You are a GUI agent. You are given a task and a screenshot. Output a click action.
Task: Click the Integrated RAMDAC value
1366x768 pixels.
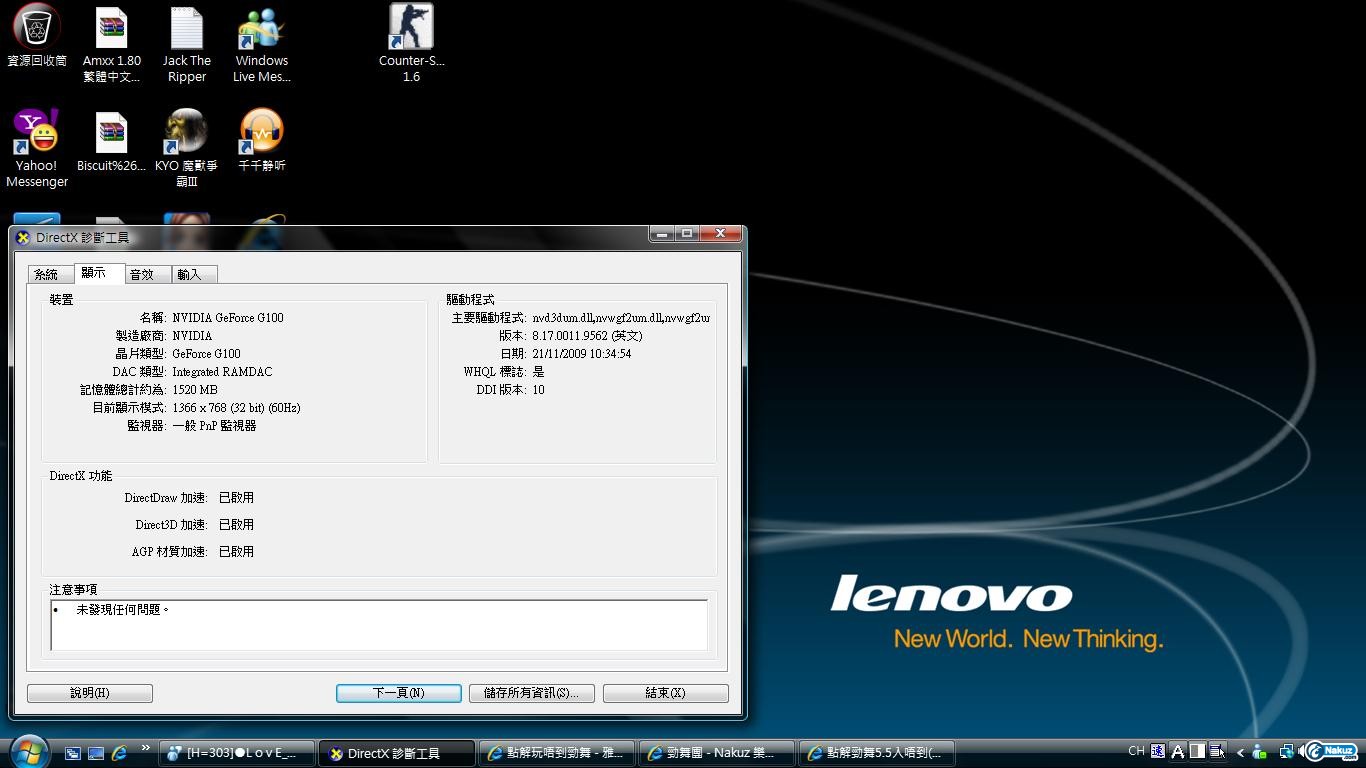pyautogui.click(x=222, y=372)
